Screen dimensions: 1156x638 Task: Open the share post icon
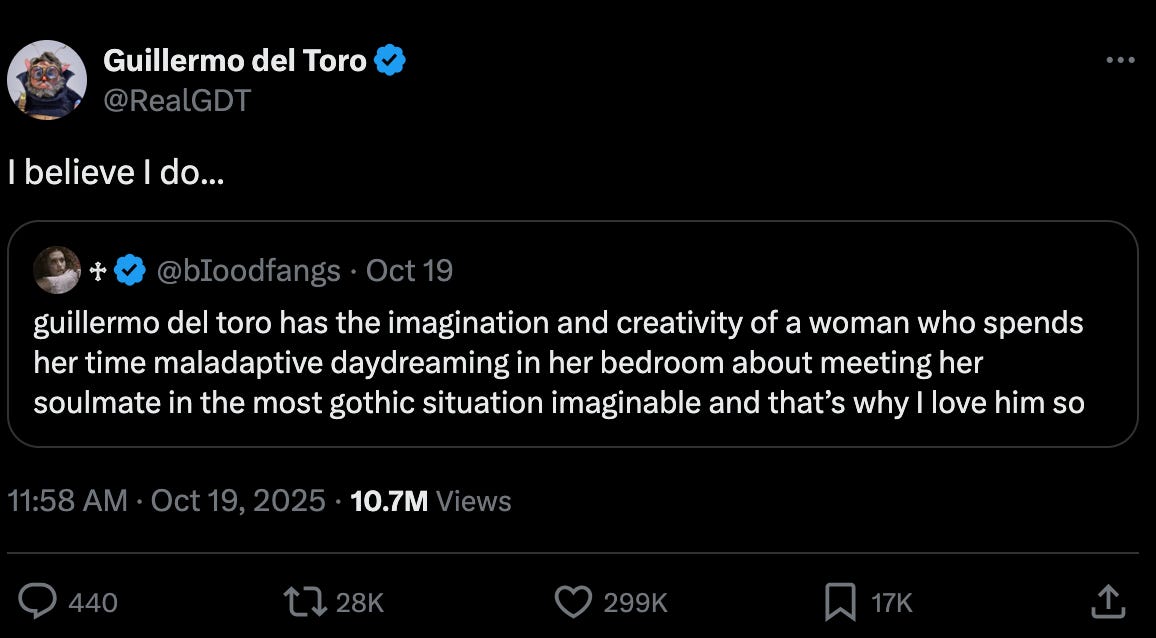coord(1108,601)
